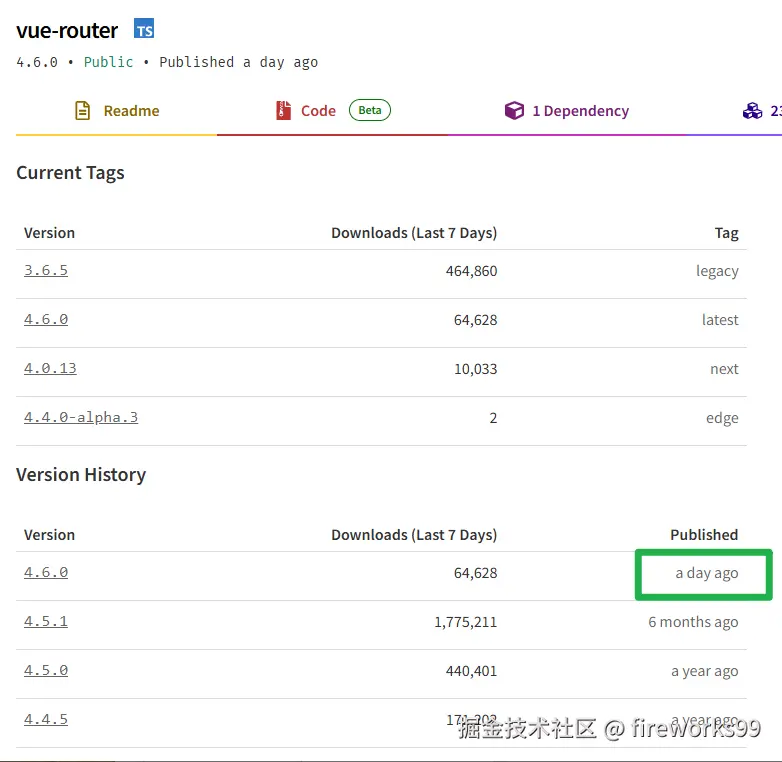Click the 4.6.0 version number in header

[37, 62]
